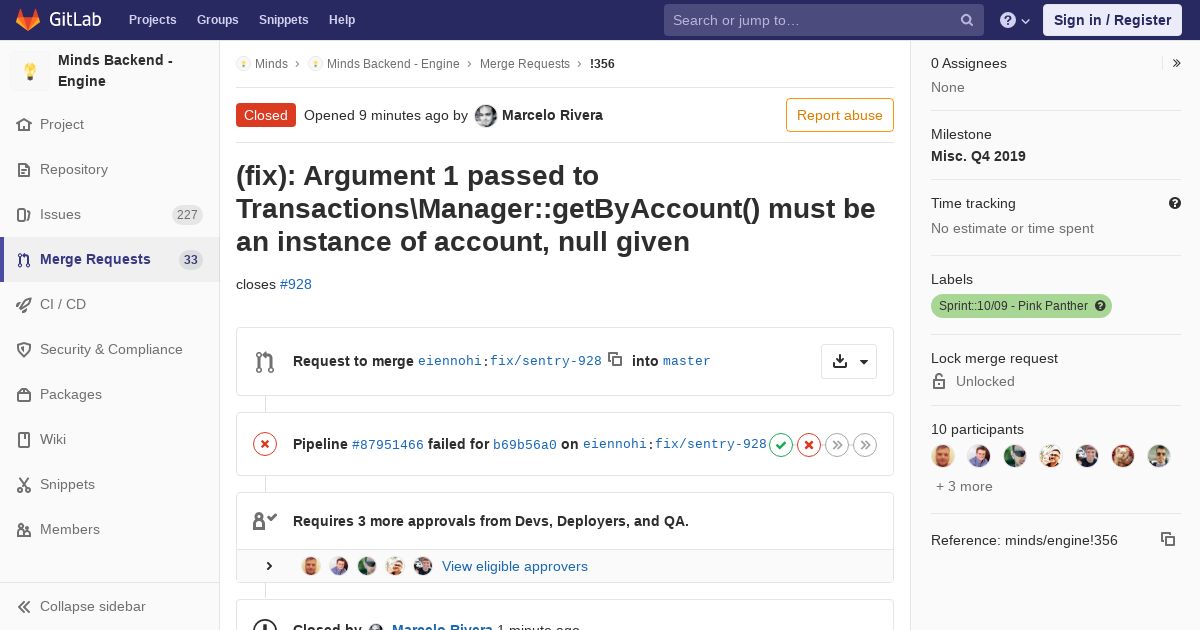1200x630 pixels.
Task: Click Merge Requests breadcrumb link
Action: pyautogui.click(x=525, y=63)
